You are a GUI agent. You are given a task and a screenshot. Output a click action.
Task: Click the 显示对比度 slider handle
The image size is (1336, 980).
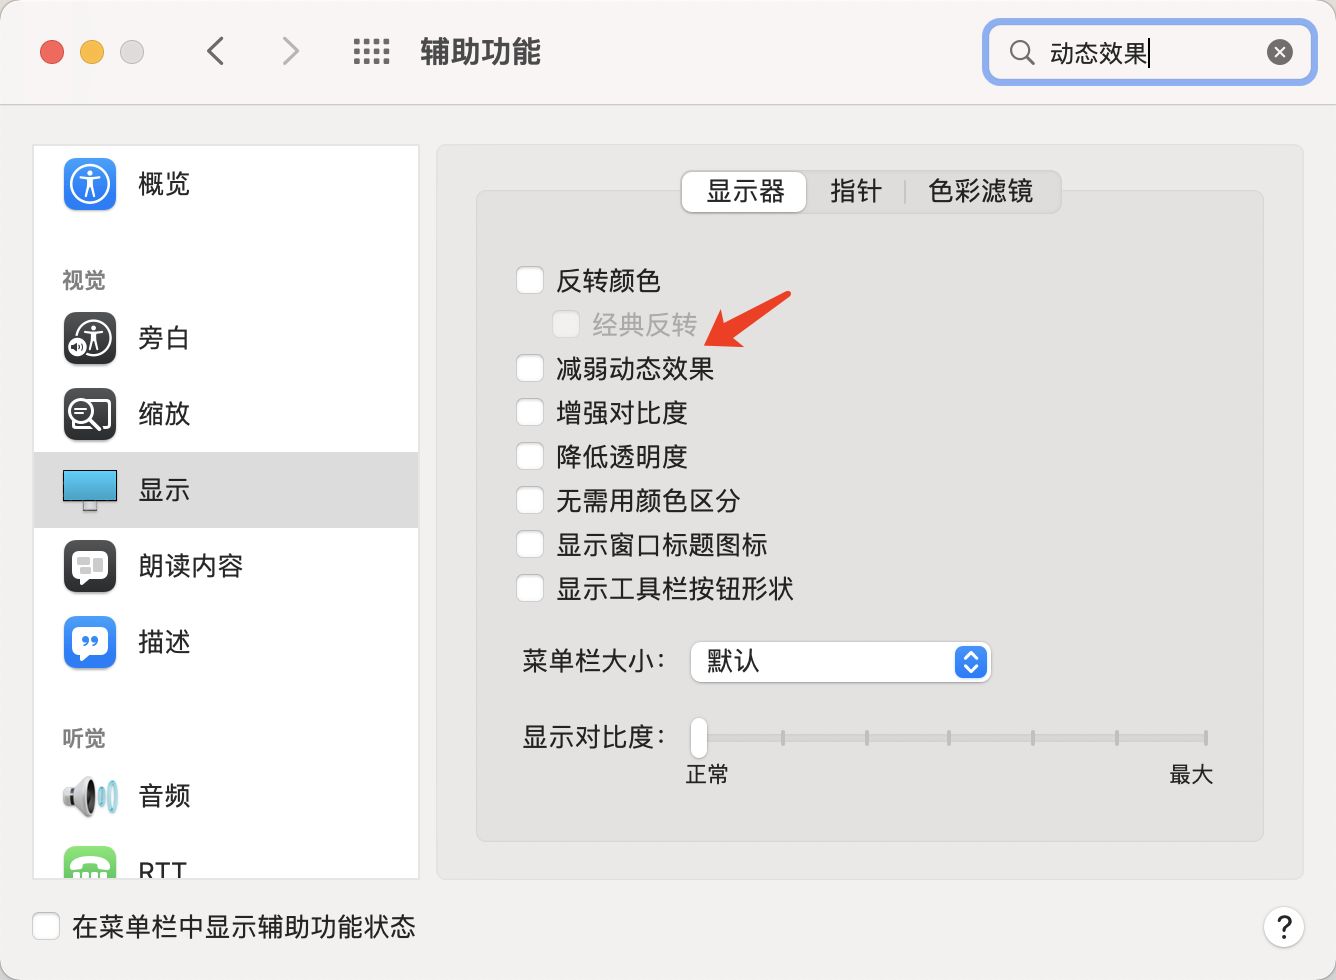pos(699,738)
